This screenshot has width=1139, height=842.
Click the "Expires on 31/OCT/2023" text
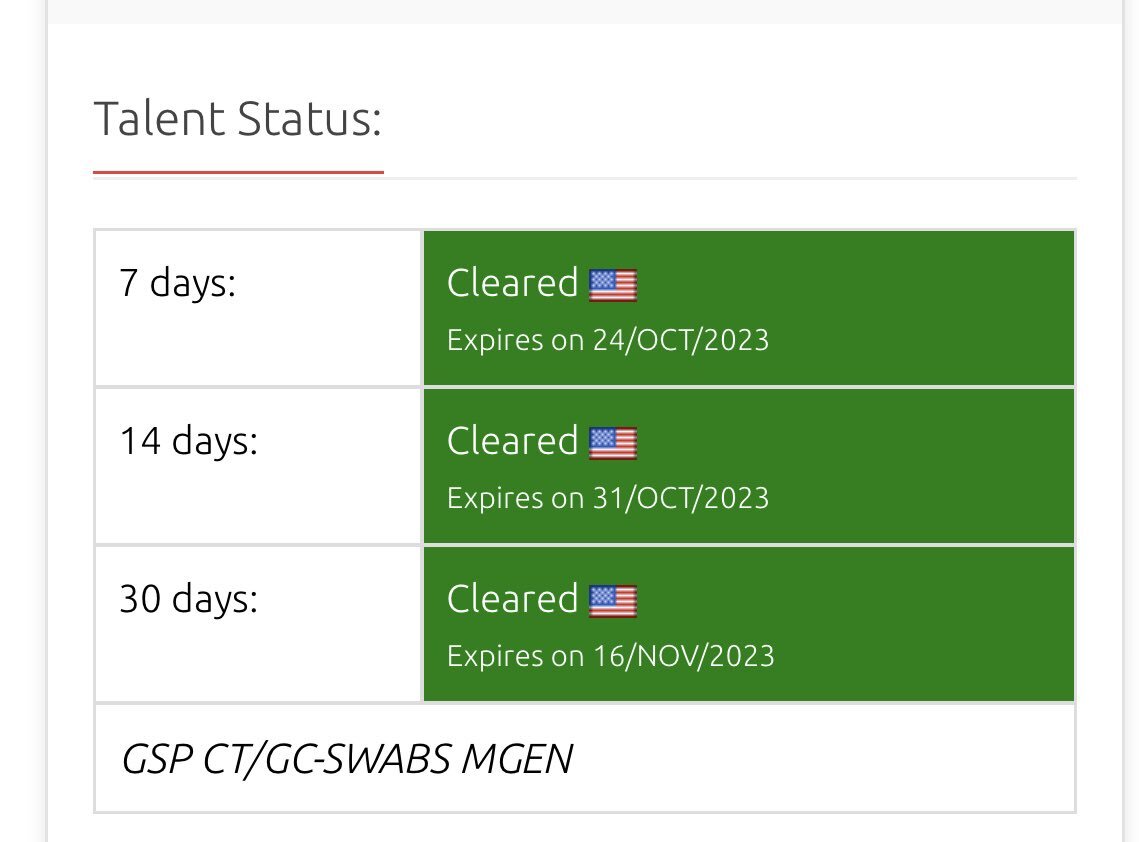pos(608,498)
